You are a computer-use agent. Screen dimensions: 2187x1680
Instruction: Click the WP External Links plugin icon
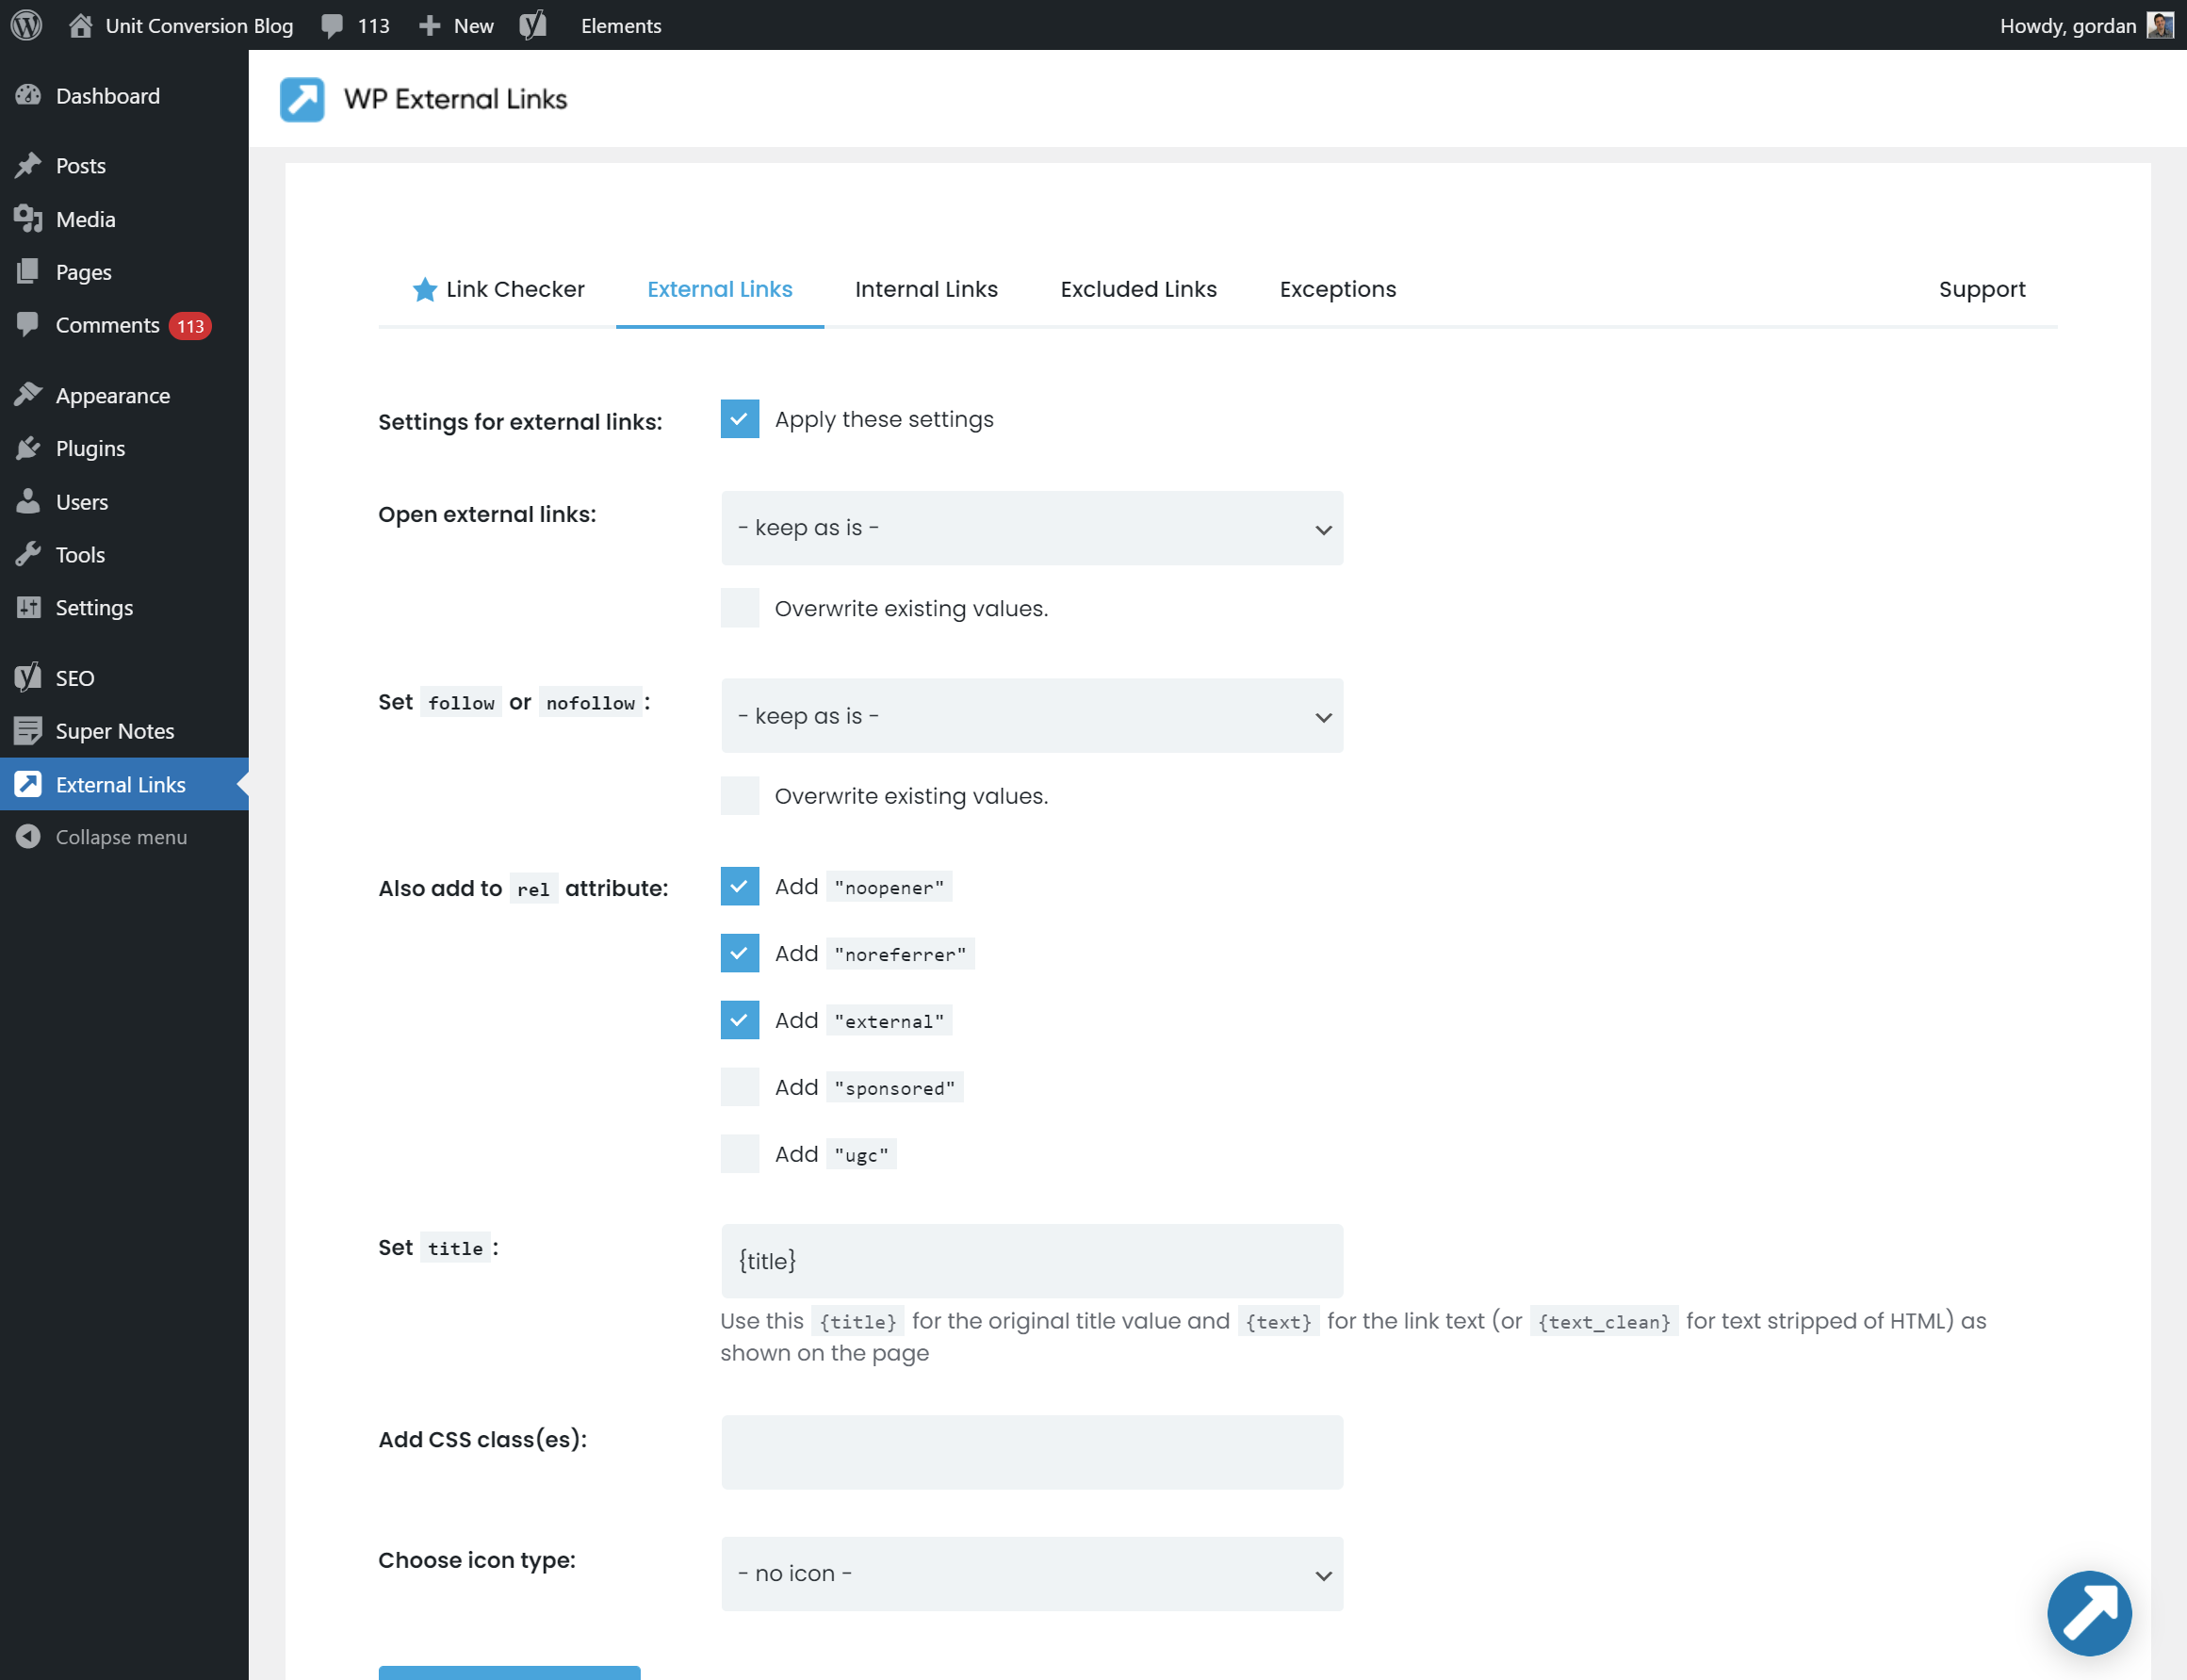tap(302, 97)
